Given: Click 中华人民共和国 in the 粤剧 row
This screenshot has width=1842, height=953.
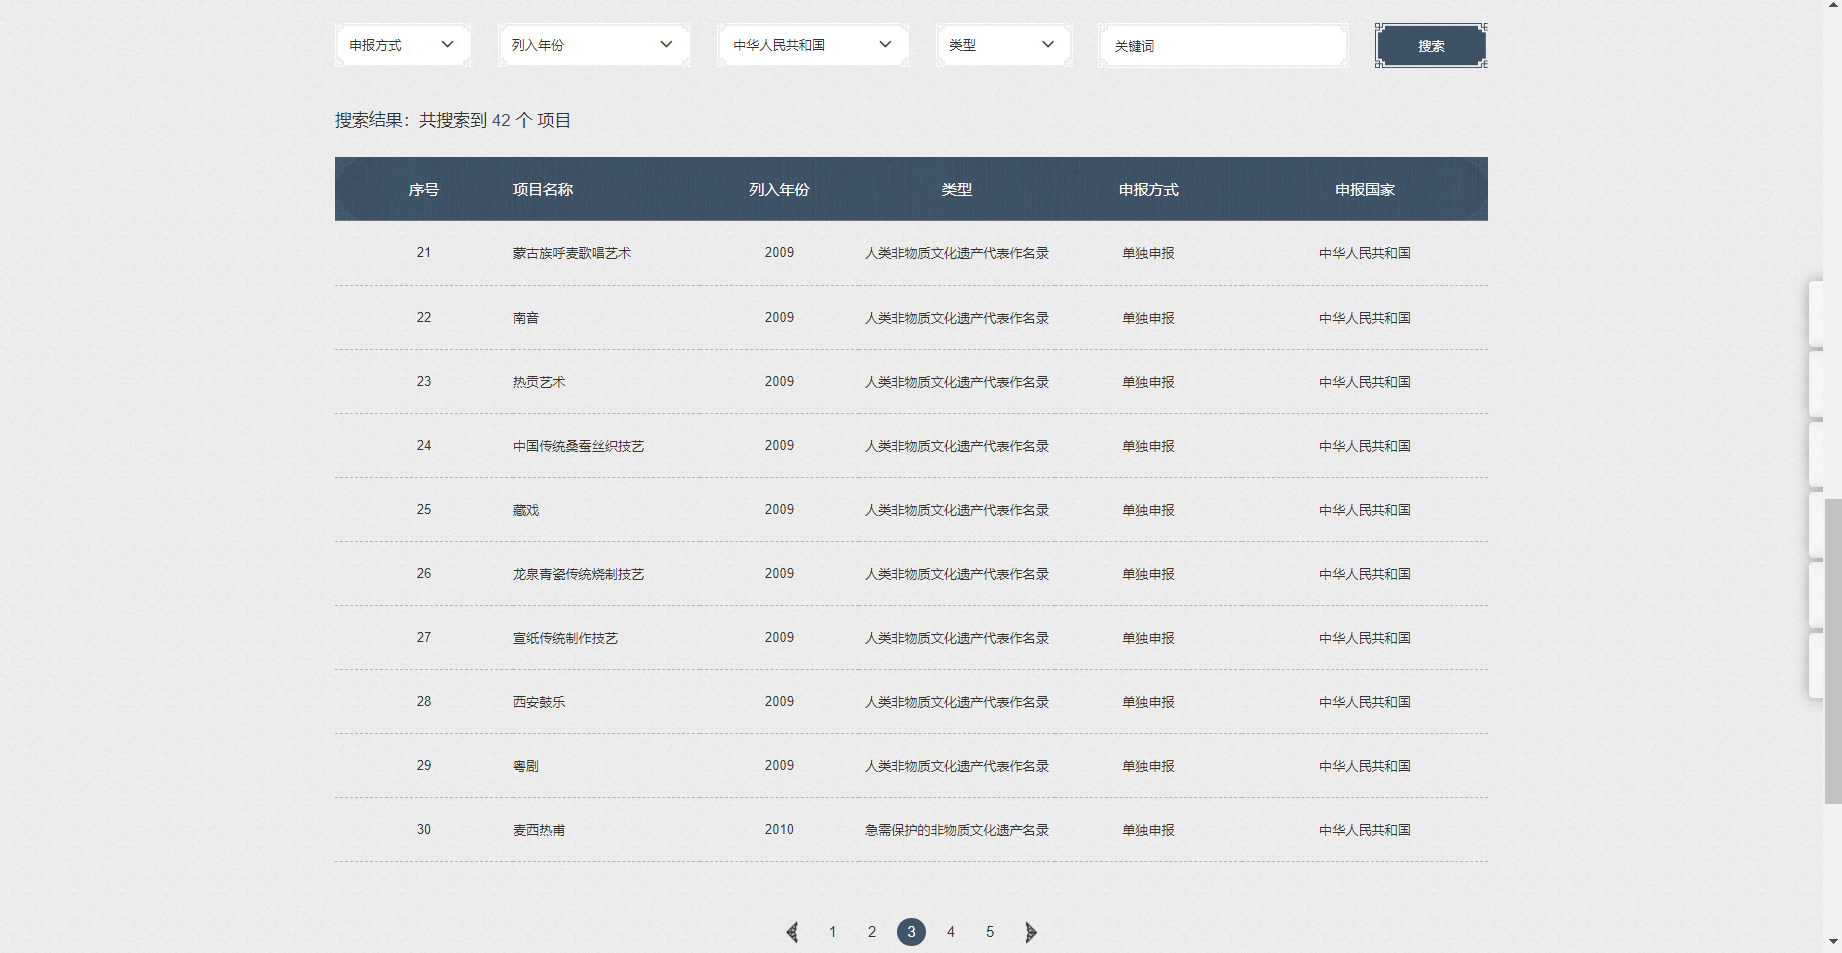Looking at the screenshot, I should pyautogui.click(x=1365, y=766).
